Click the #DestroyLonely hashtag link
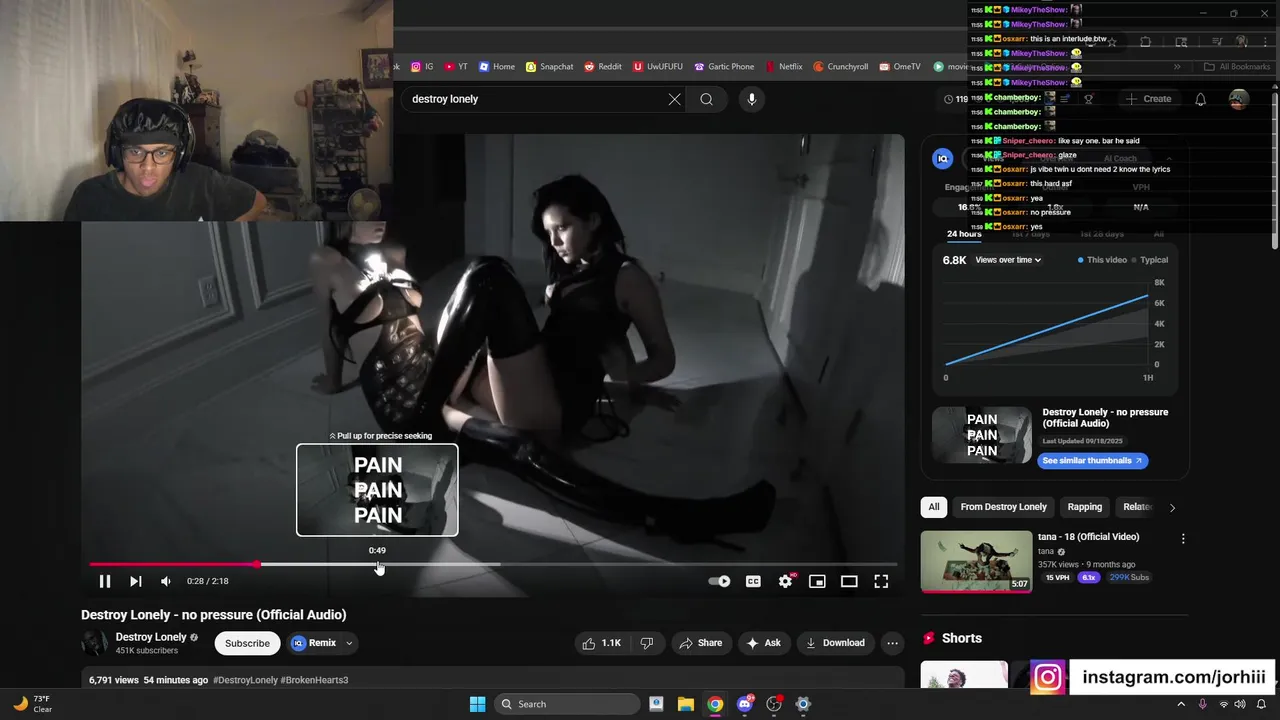This screenshot has width=1280, height=720. coord(245,680)
